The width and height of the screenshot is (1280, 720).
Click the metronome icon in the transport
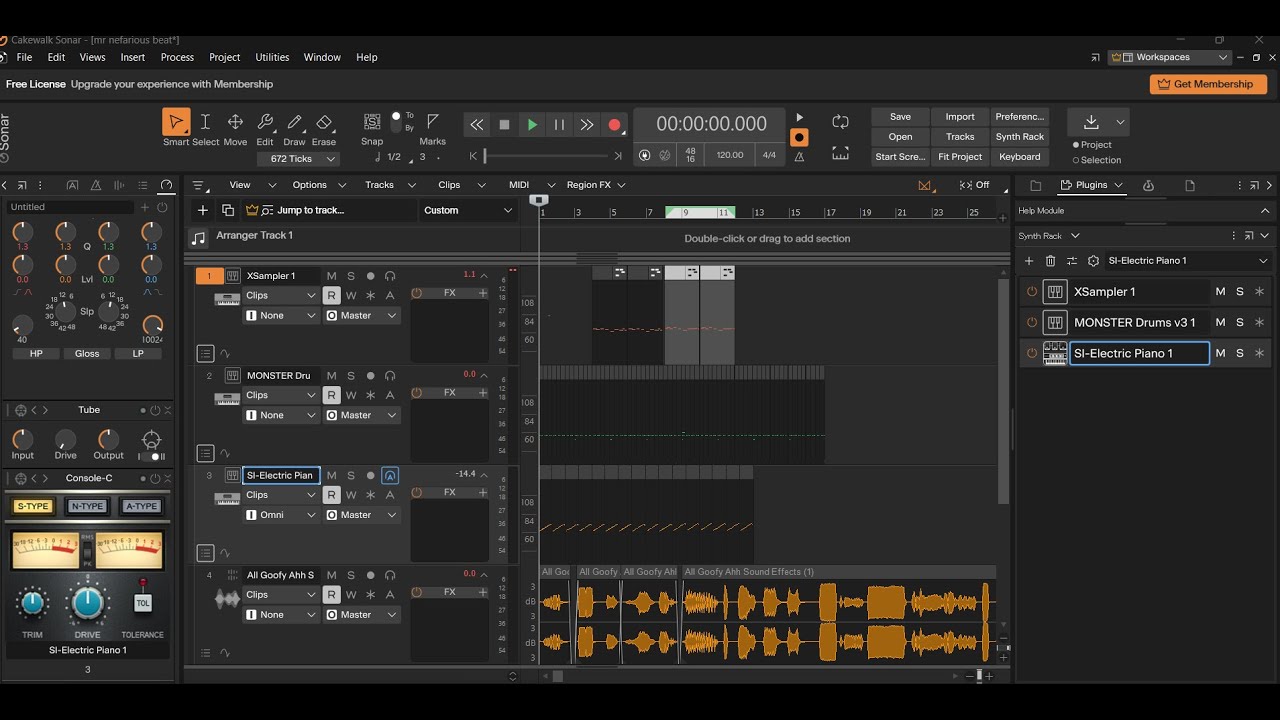[799, 156]
